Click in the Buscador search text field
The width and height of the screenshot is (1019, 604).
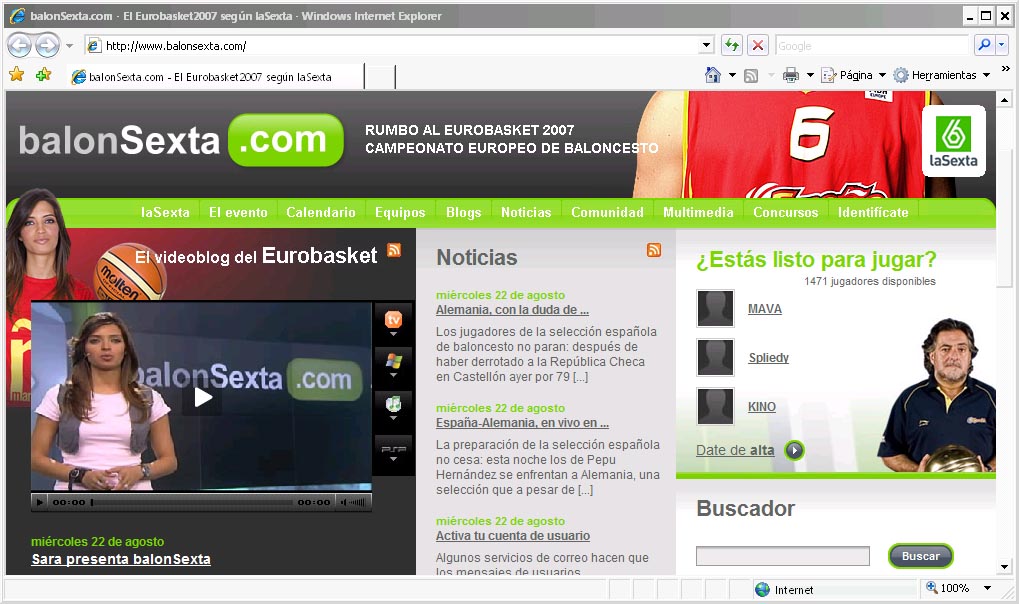tap(782, 556)
